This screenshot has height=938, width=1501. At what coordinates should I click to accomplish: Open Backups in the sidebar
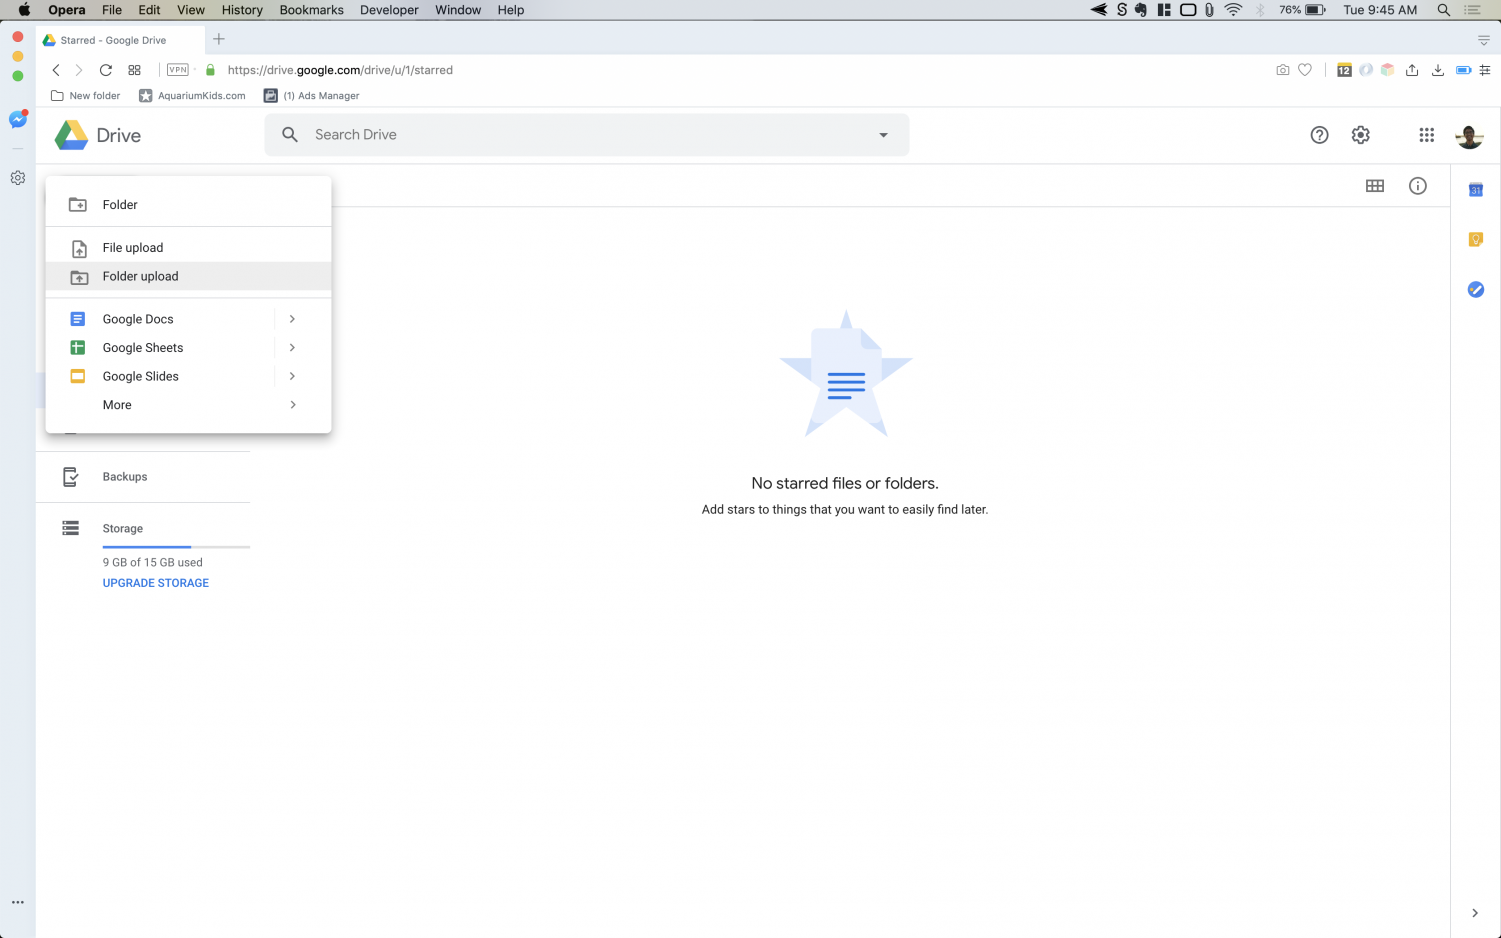pyautogui.click(x=124, y=477)
